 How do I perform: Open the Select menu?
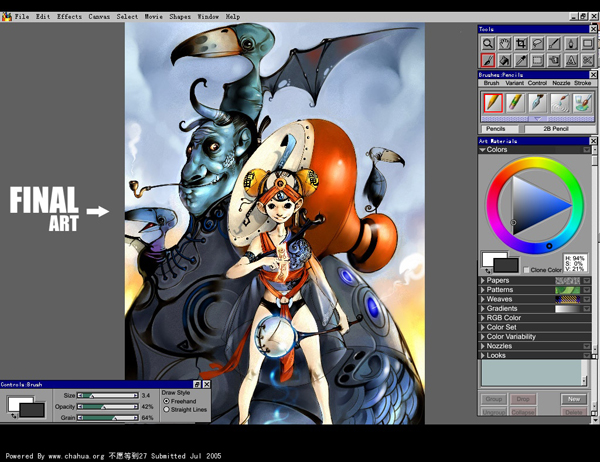[127, 16]
